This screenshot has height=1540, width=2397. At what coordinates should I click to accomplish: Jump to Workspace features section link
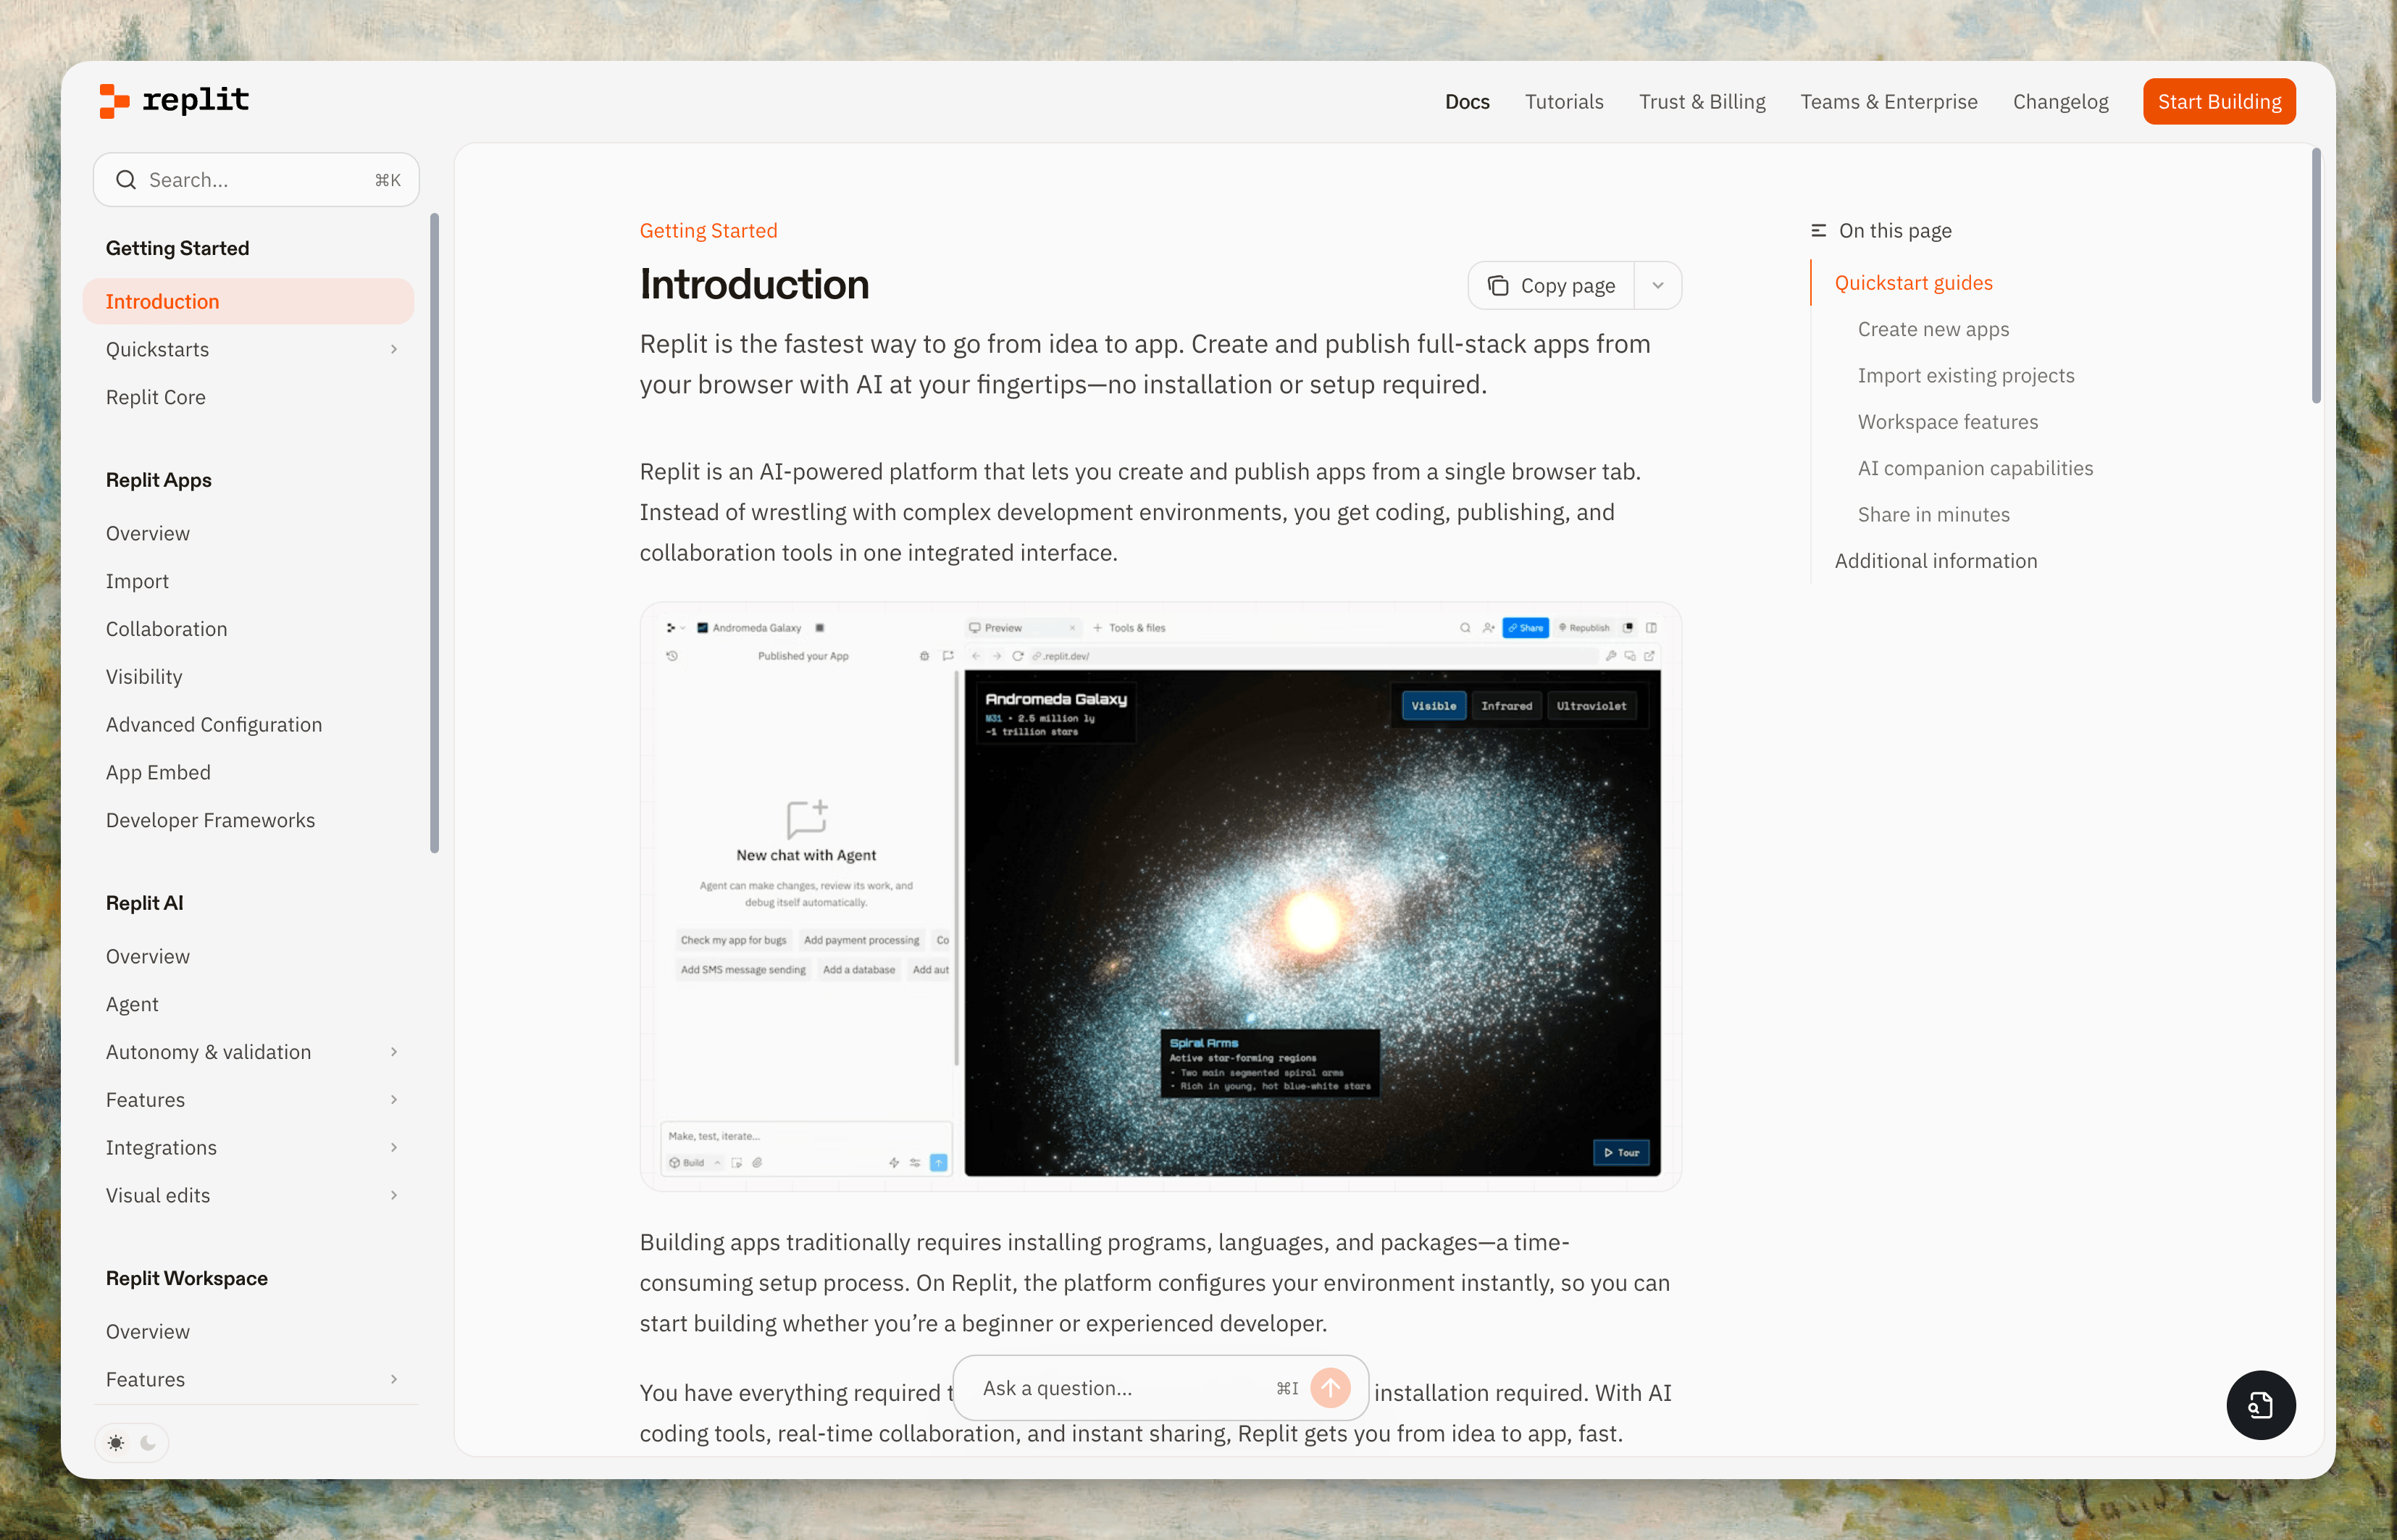(x=1947, y=422)
